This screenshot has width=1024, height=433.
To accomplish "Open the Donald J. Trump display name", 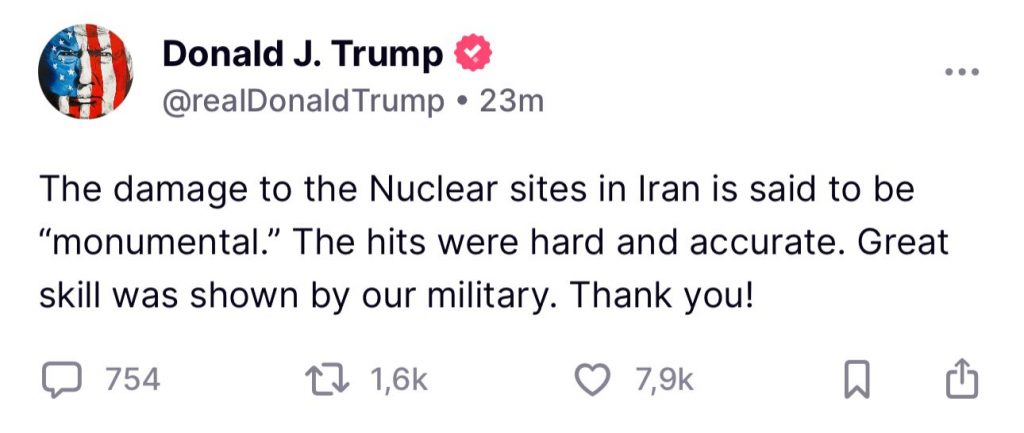I will (x=303, y=54).
